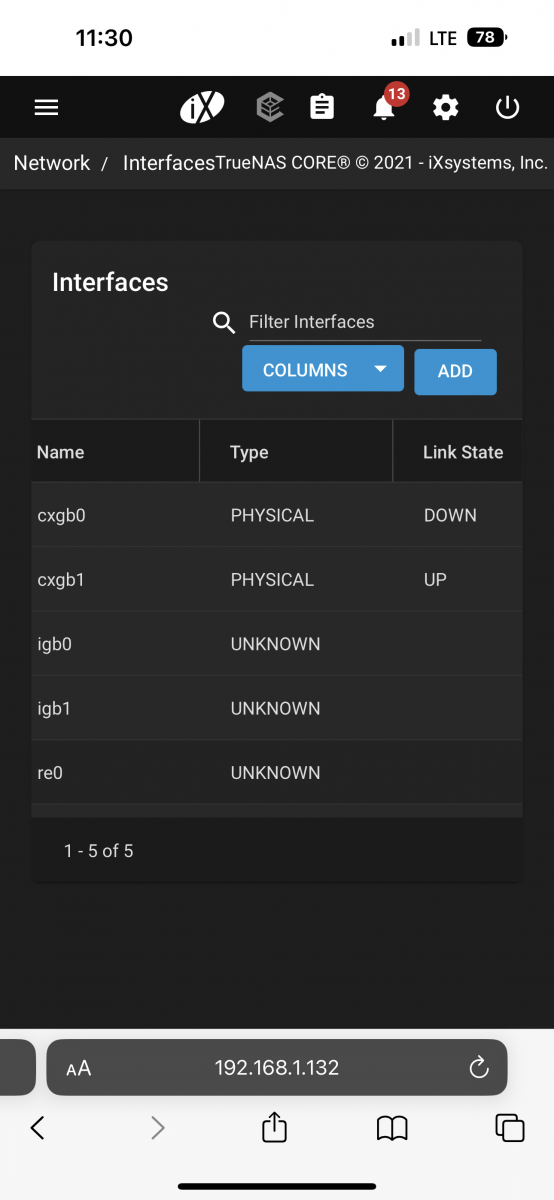Click the power button icon
This screenshot has width=554, height=1200.
[508, 107]
